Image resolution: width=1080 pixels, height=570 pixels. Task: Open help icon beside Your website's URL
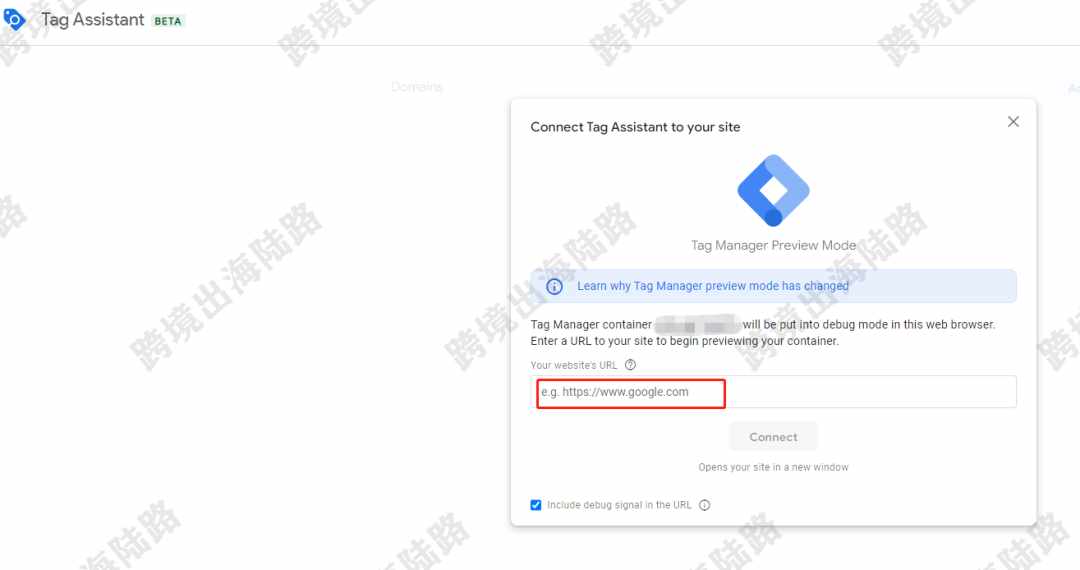630,365
